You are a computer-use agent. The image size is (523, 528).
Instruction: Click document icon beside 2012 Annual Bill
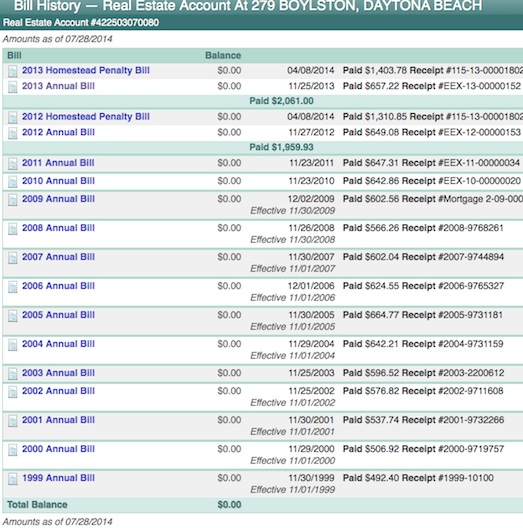[13, 133]
